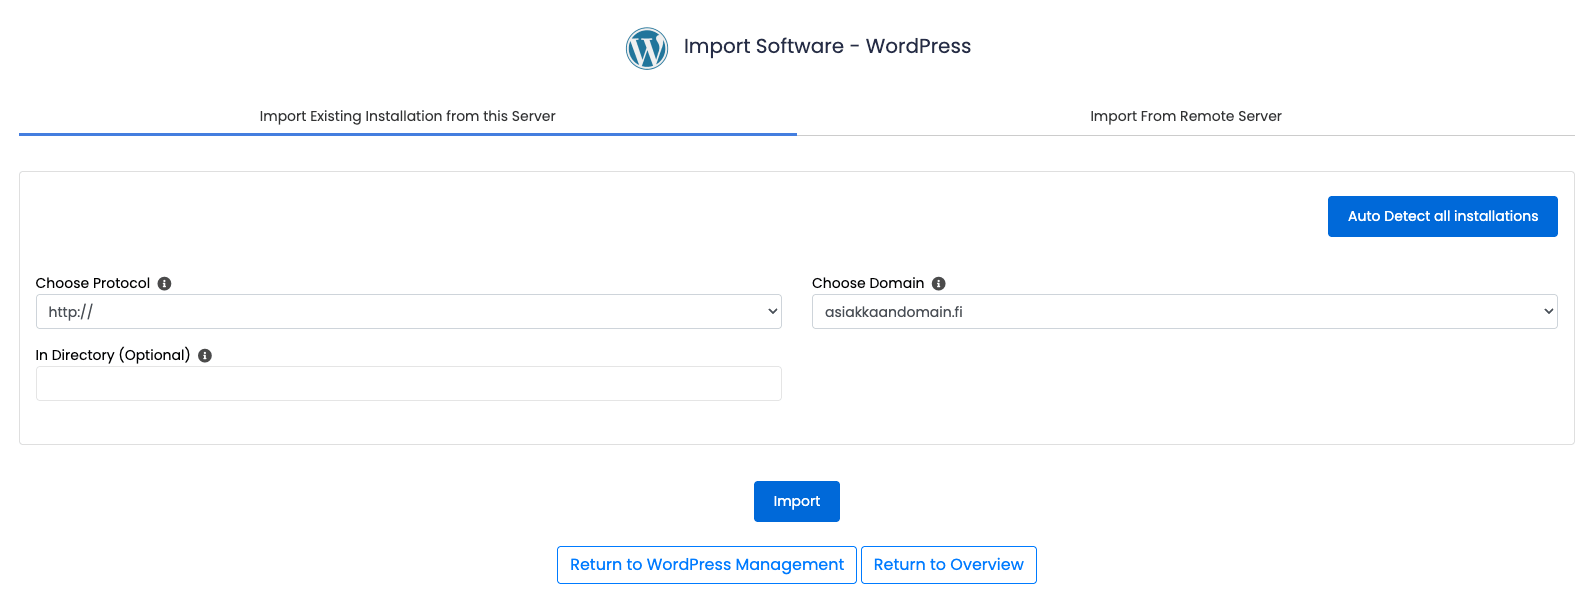Click the info icon beside In Directory
The width and height of the screenshot is (1585, 610).
coord(205,356)
